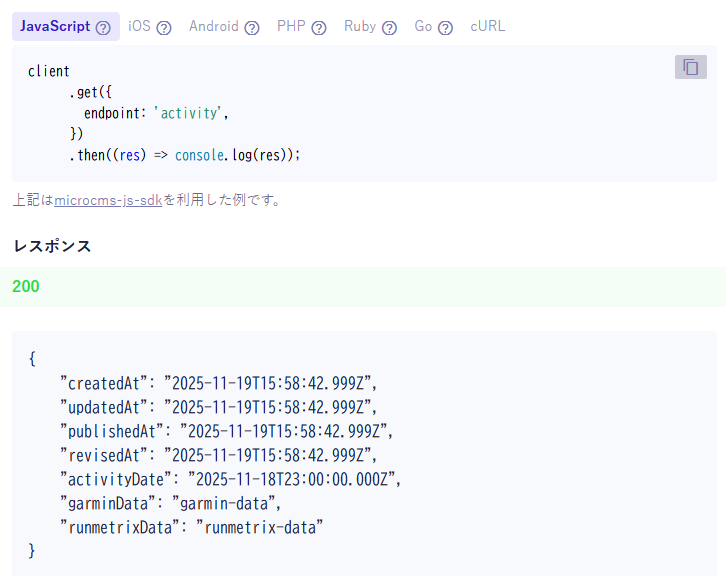Open the help icon next to Go
The width and height of the screenshot is (726, 576).
click(445, 28)
